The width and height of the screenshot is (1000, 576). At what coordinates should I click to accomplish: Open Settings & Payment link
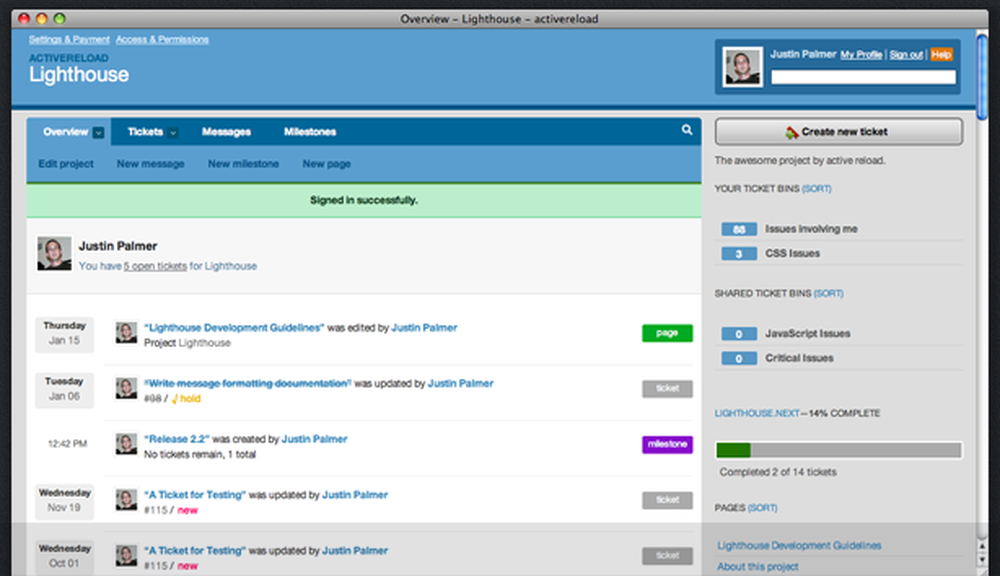(x=69, y=40)
